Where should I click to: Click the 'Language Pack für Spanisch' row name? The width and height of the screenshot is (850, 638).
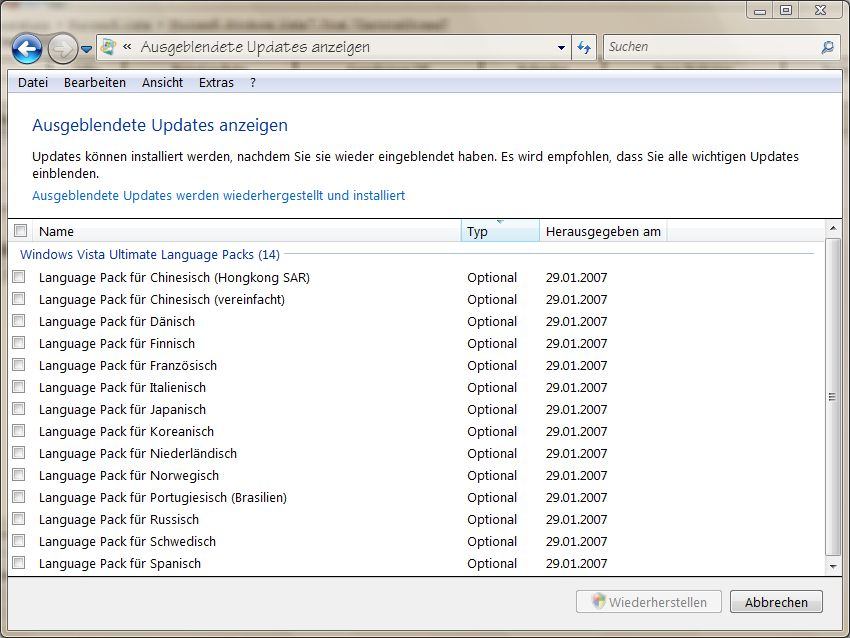pos(120,563)
